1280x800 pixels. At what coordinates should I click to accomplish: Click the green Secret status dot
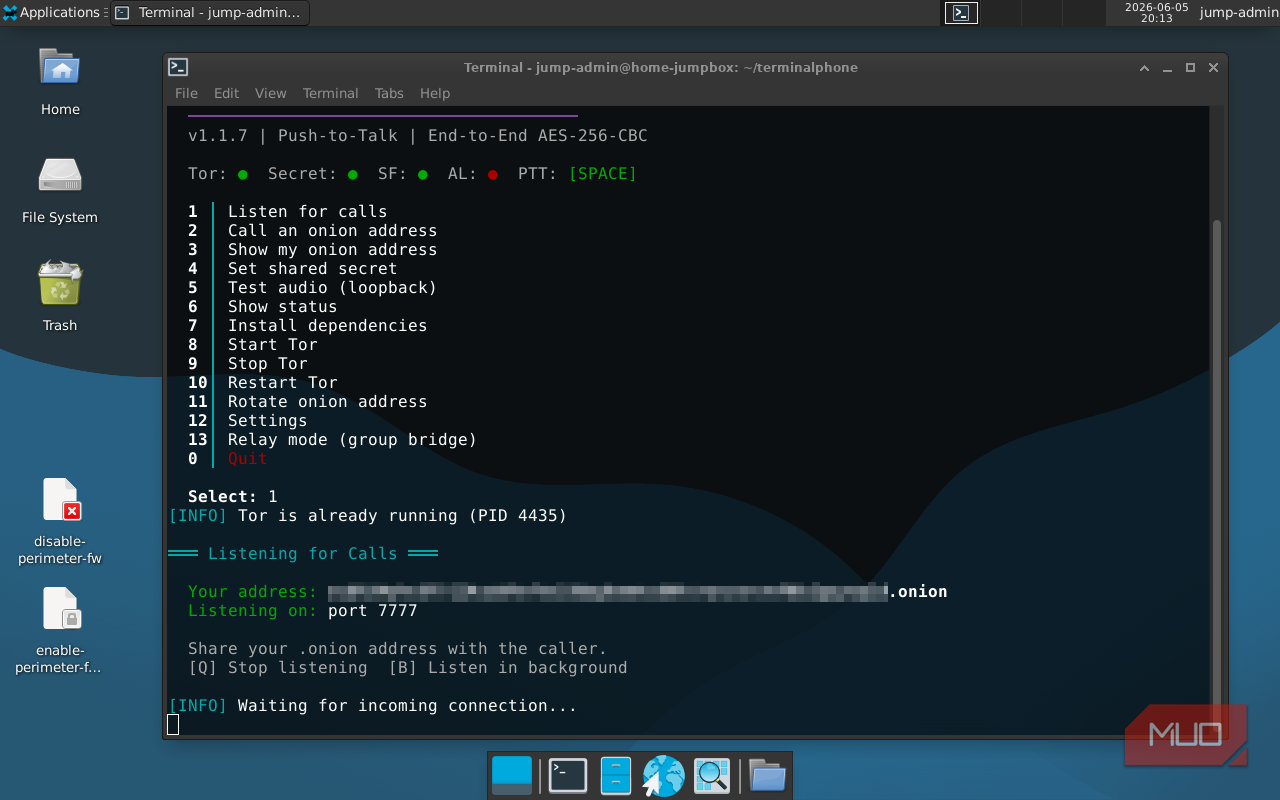point(353,174)
